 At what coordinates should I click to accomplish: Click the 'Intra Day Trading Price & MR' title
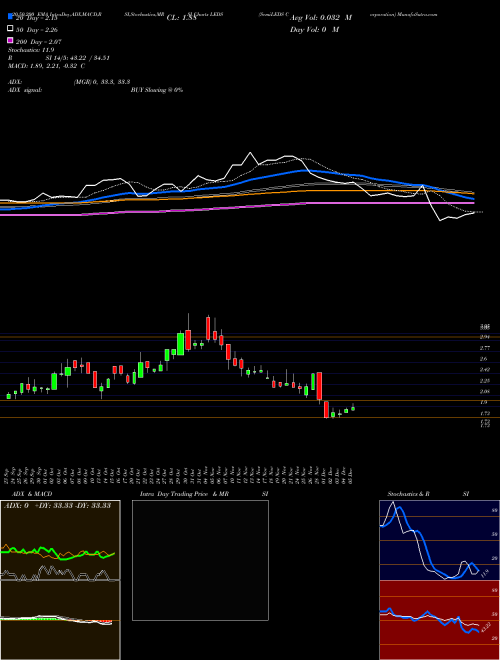[x=184, y=494]
